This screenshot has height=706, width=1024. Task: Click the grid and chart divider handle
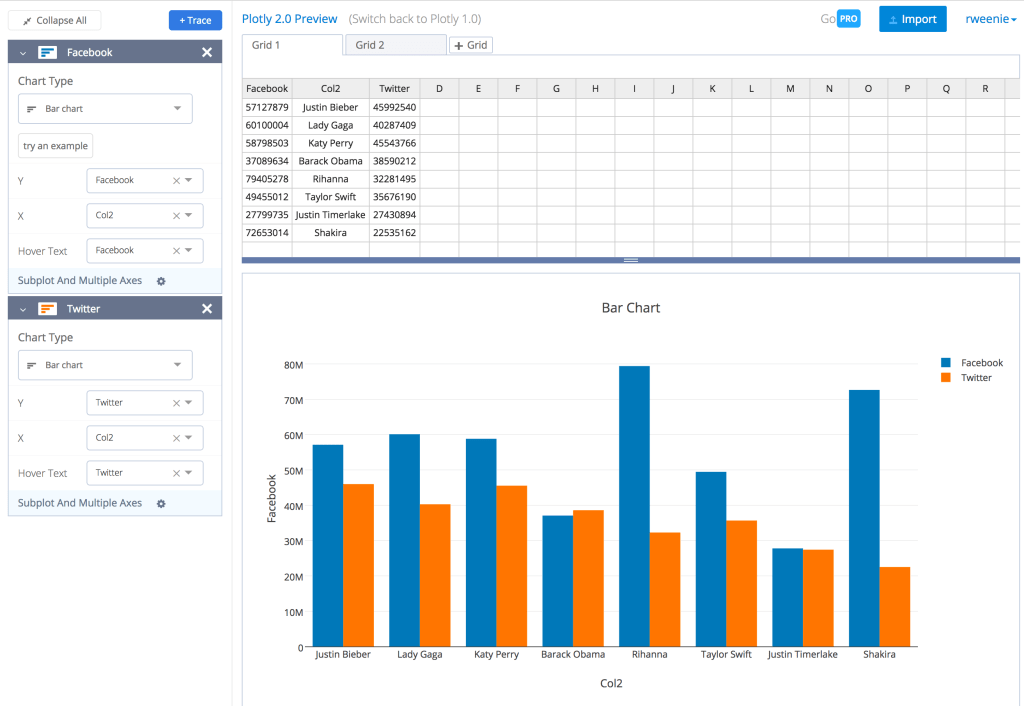(631, 260)
